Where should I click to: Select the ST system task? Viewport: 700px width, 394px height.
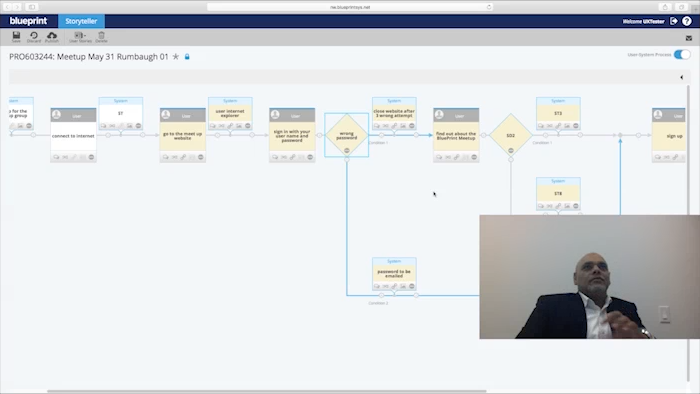tap(121, 113)
